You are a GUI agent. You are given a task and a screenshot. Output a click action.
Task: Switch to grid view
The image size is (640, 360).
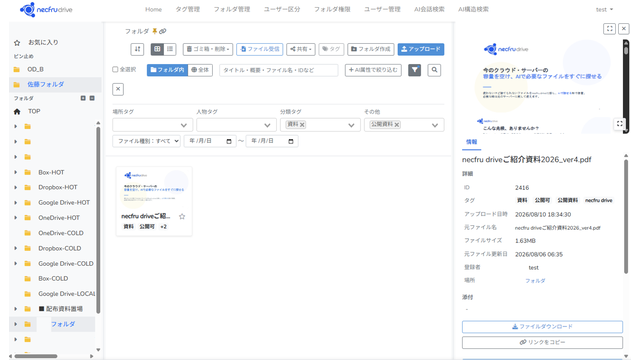click(x=157, y=49)
